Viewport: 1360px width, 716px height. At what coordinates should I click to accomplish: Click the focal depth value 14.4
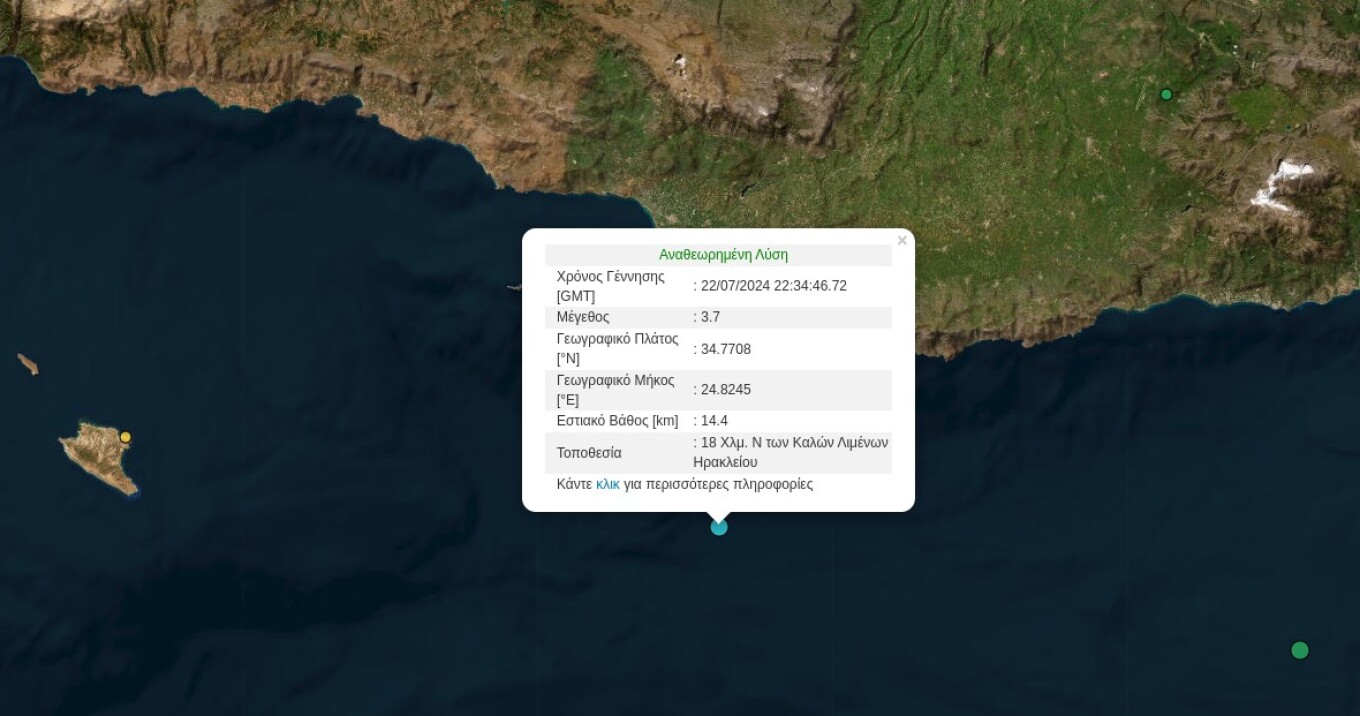(x=714, y=421)
